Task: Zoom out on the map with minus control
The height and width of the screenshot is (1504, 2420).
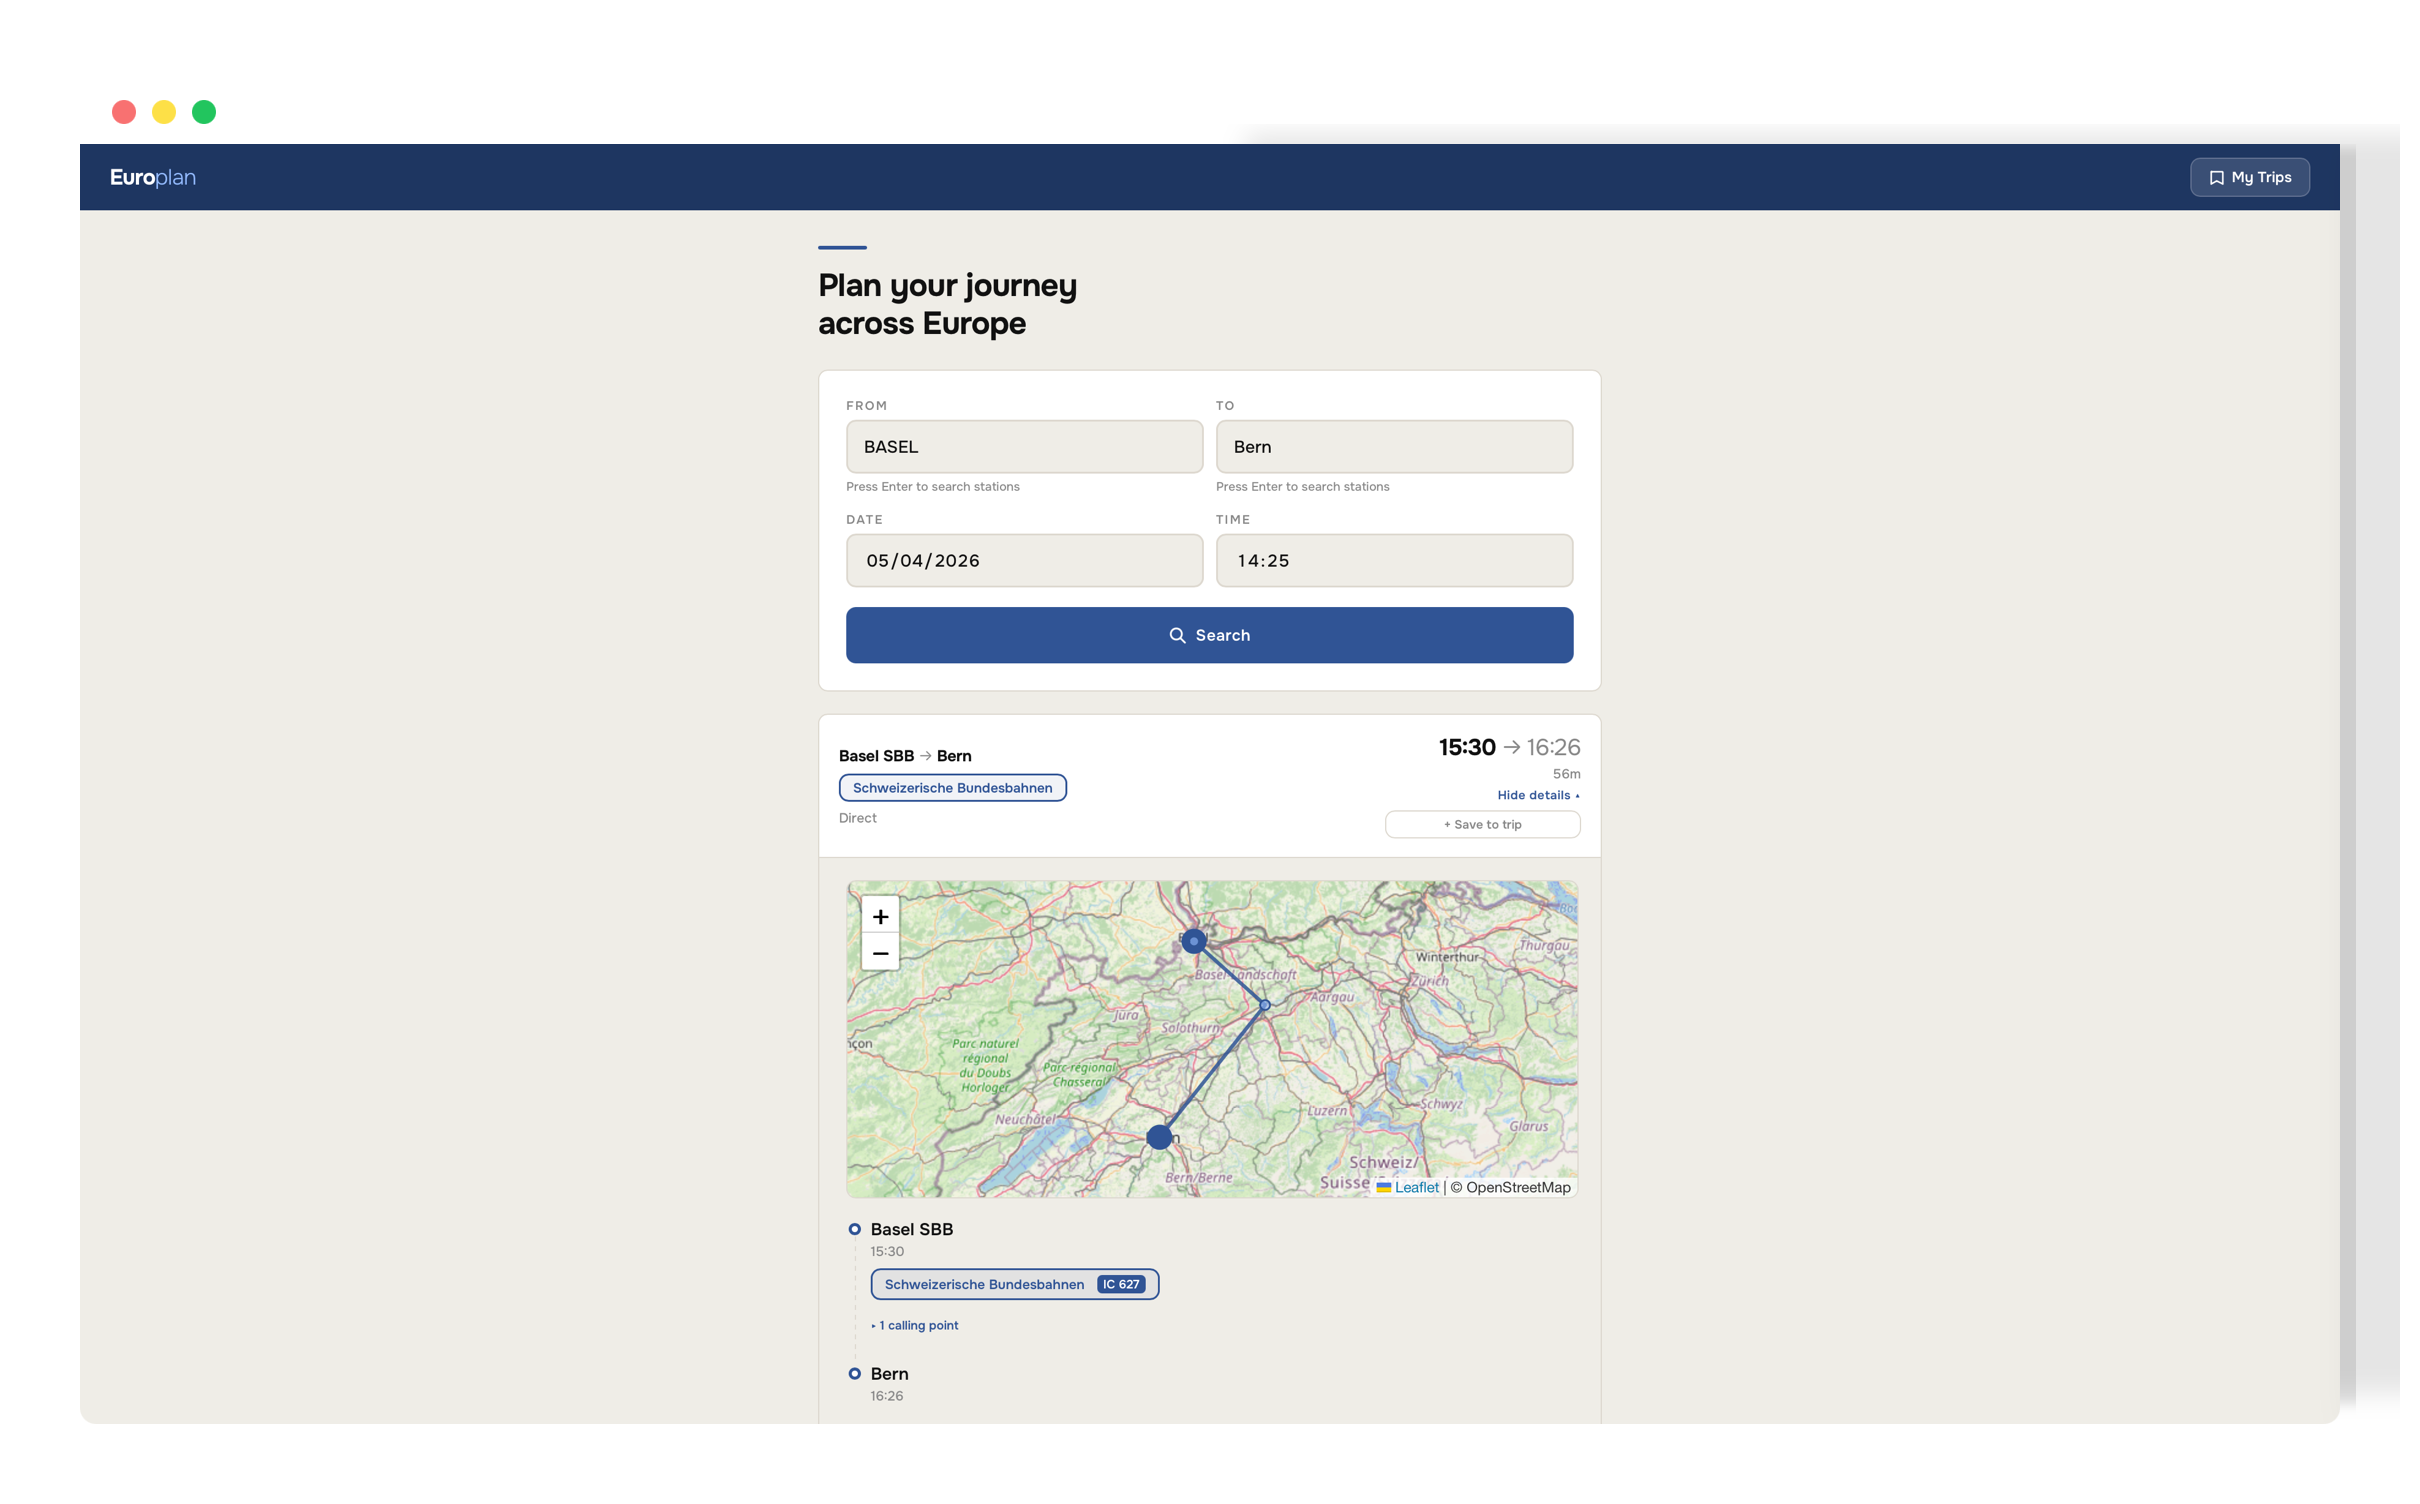Action: [x=880, y=953]
